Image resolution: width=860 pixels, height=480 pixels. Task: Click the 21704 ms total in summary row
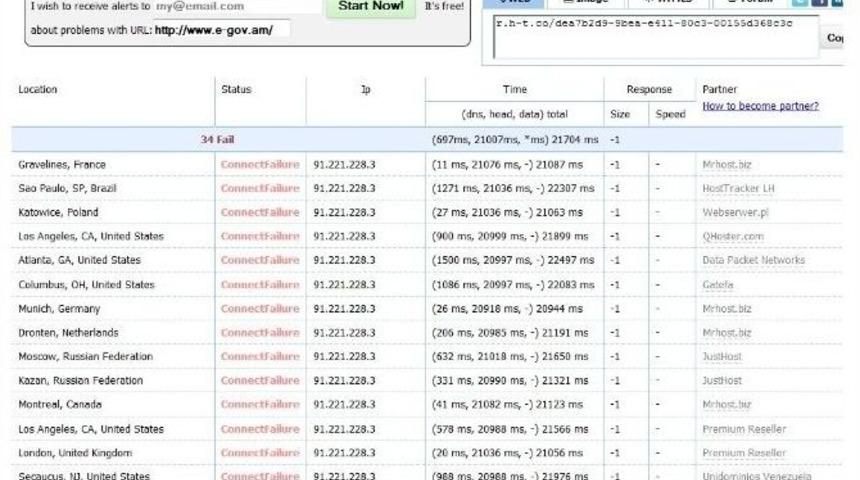click(x=575, y=140)
